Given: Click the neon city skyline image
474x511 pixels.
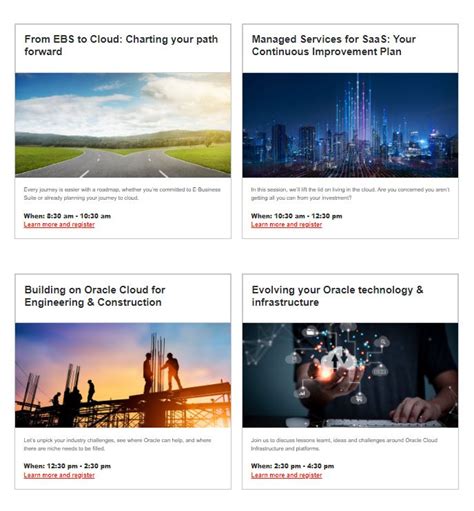Looking at the screenshot, I should click(350, 125).
